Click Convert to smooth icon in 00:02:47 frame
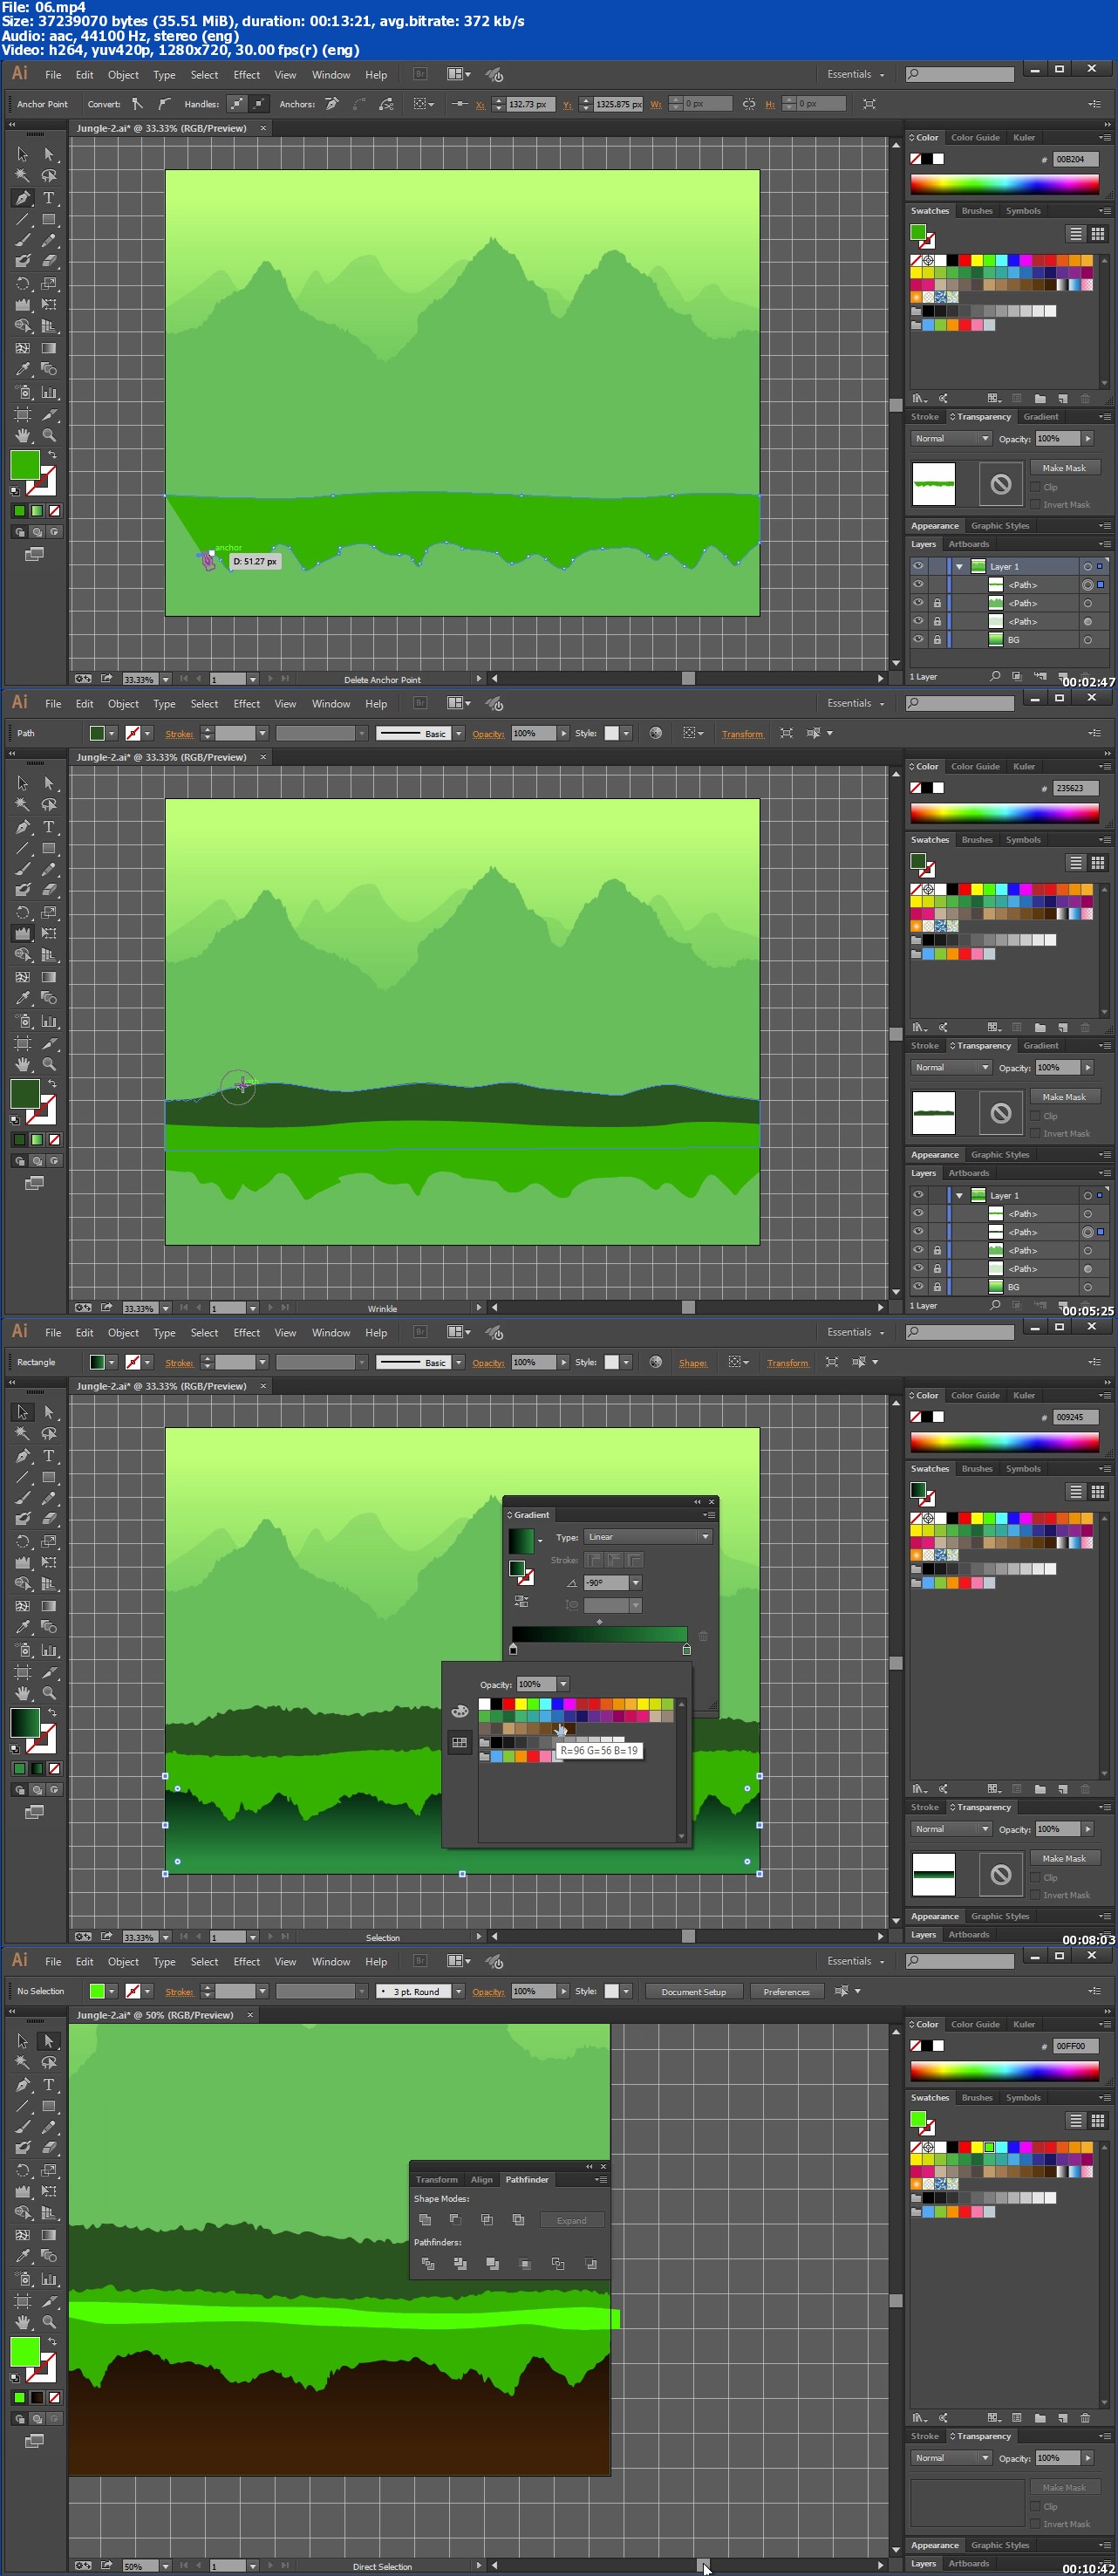 163,104
